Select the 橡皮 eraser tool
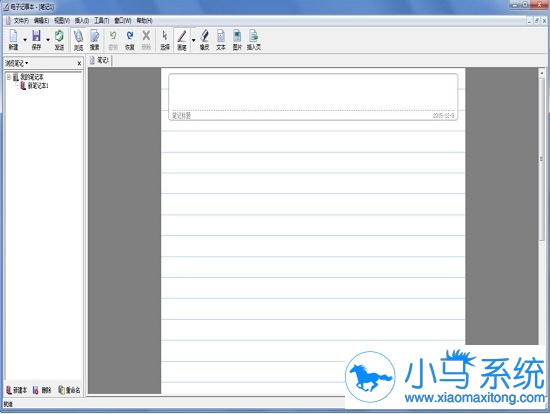This screenshot has width=550, height=414. 204,40
